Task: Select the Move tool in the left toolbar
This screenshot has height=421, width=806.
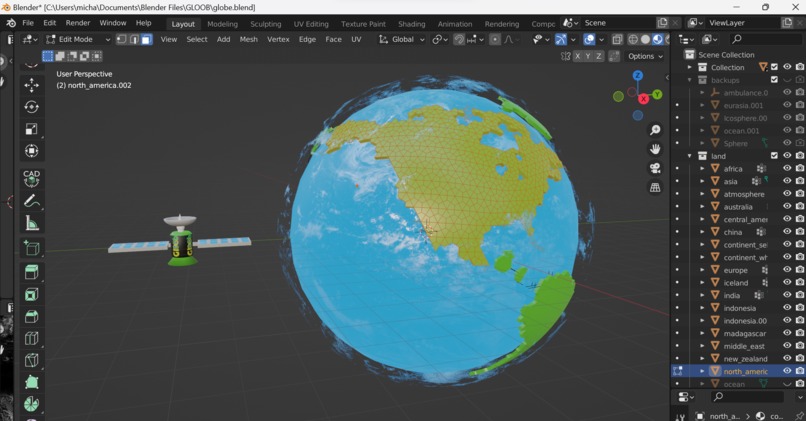Action: point(31,85)
